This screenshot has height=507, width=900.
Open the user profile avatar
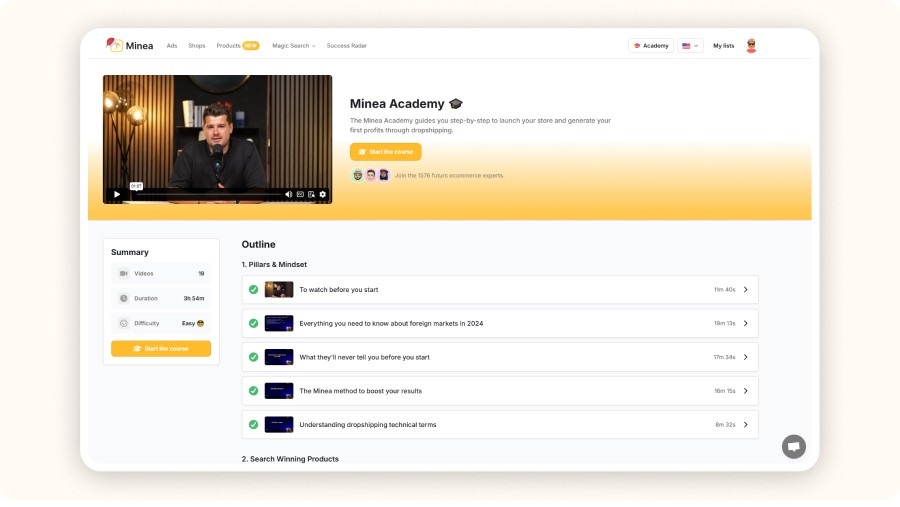(751, 45)
